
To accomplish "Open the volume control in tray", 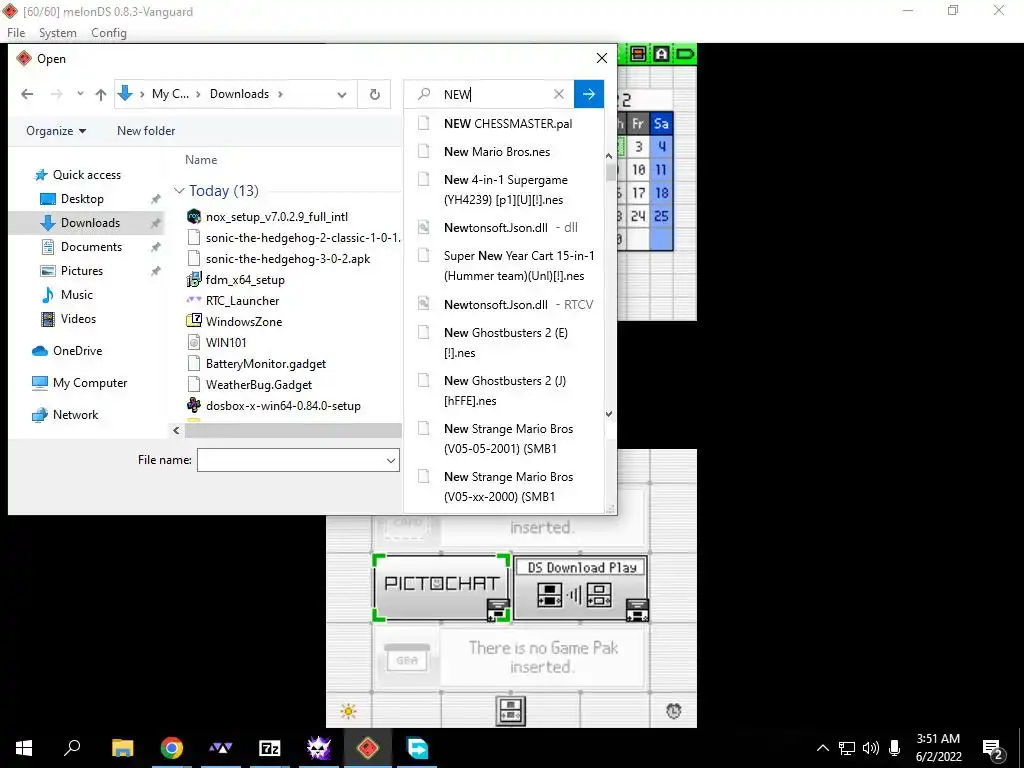I will [871, 748].
